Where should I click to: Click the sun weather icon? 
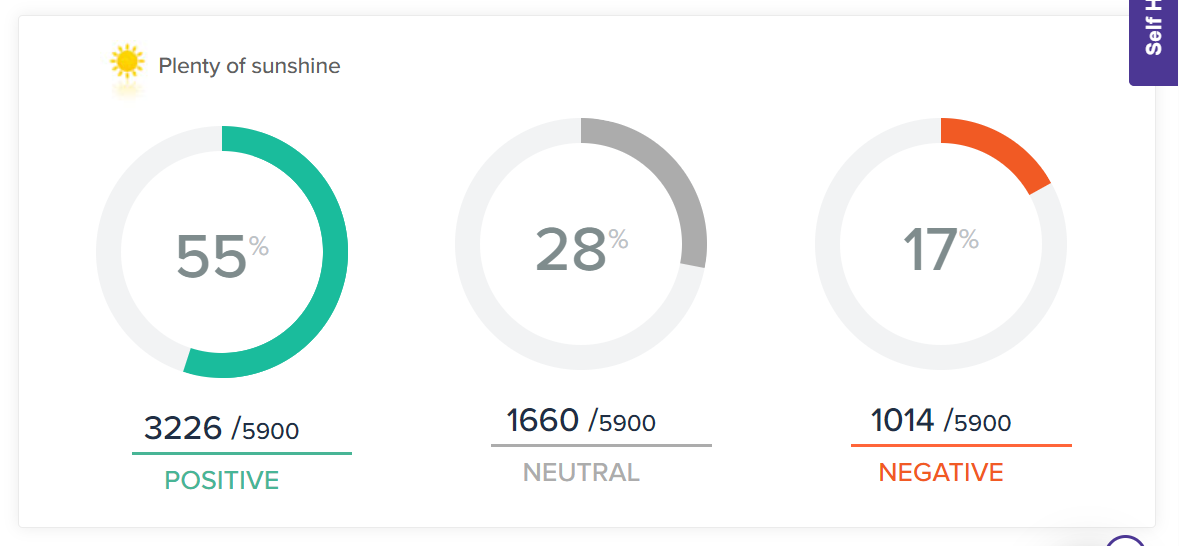tap(127, 64)
